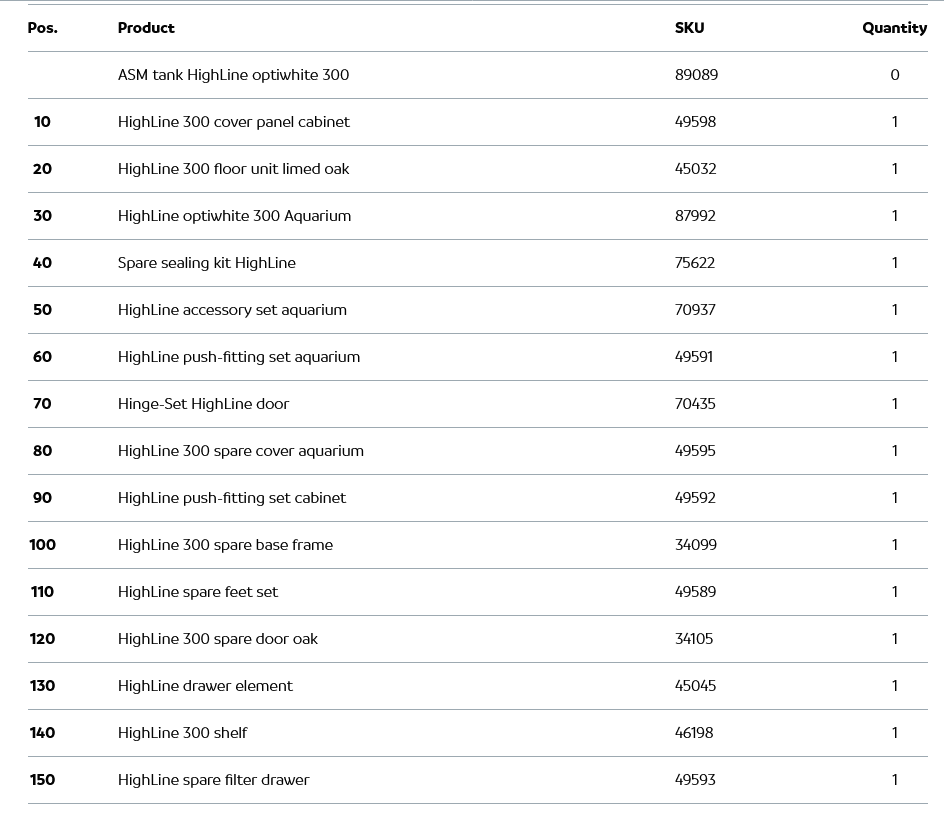
Task: Click the Product column header
Action: [x=146, y=28]
